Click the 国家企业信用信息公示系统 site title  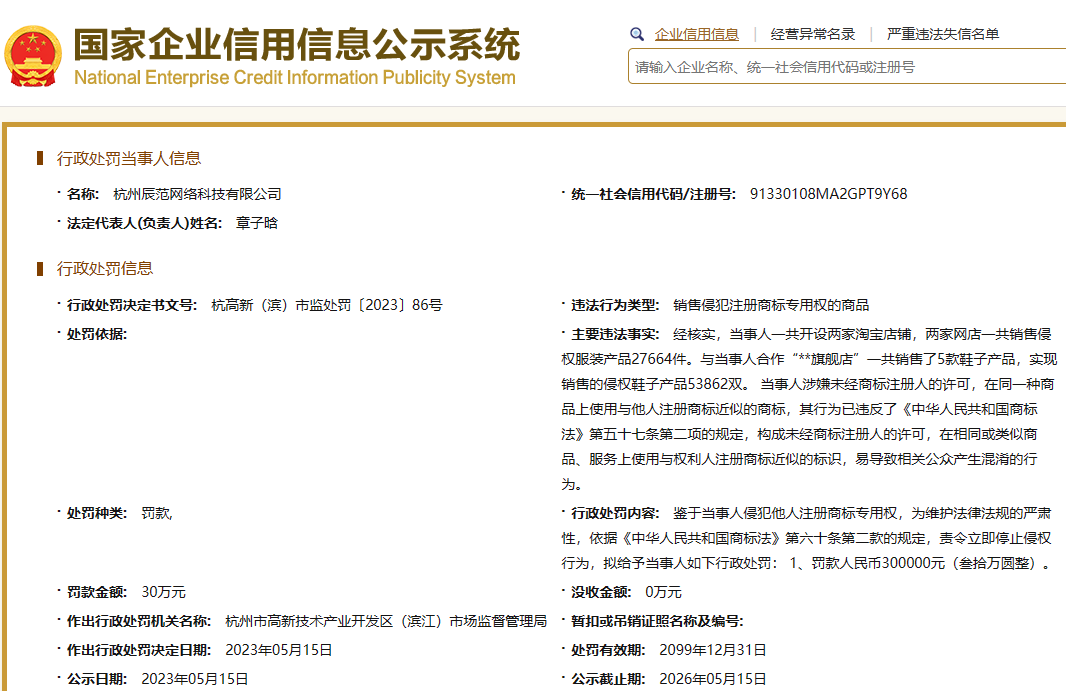(296, 44)
